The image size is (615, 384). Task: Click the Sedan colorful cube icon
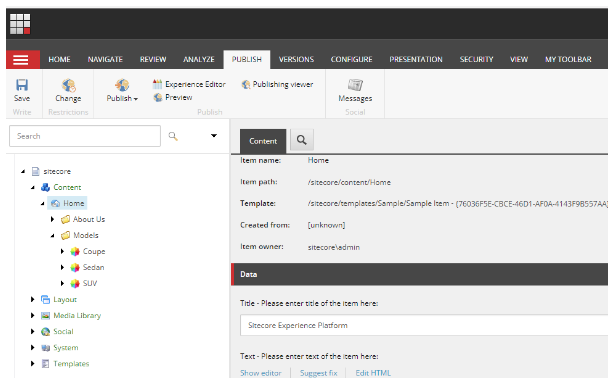point(75,268)
